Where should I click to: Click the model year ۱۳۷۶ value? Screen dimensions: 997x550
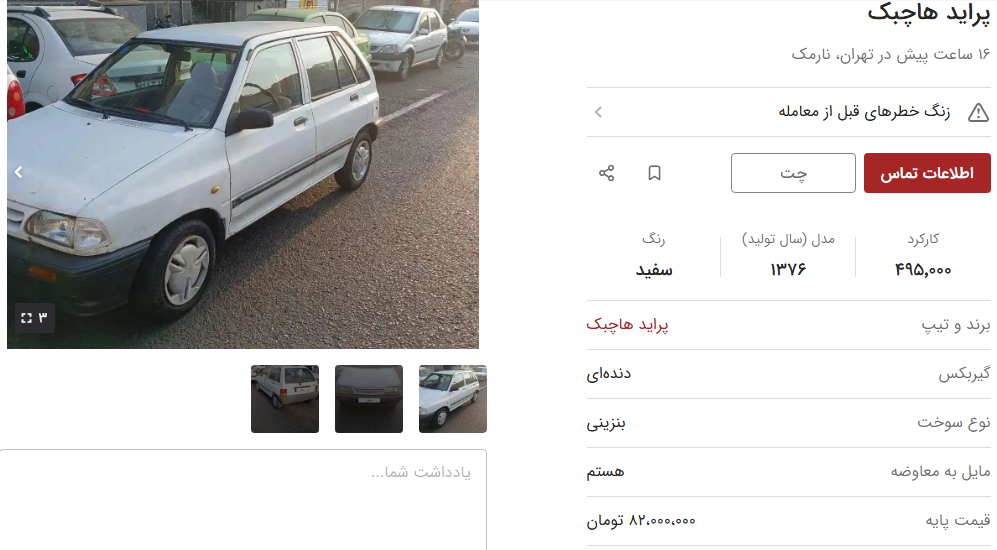pos(788,270)
